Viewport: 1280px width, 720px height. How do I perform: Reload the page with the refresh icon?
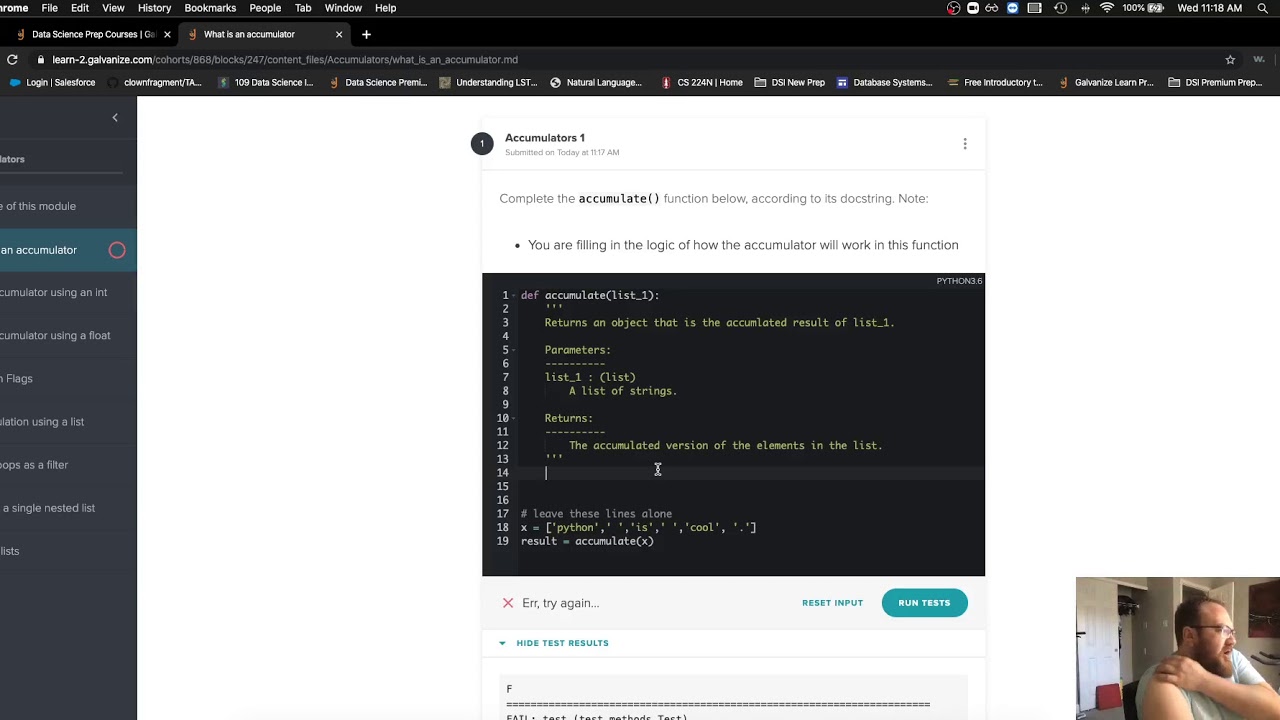[12, 59]
